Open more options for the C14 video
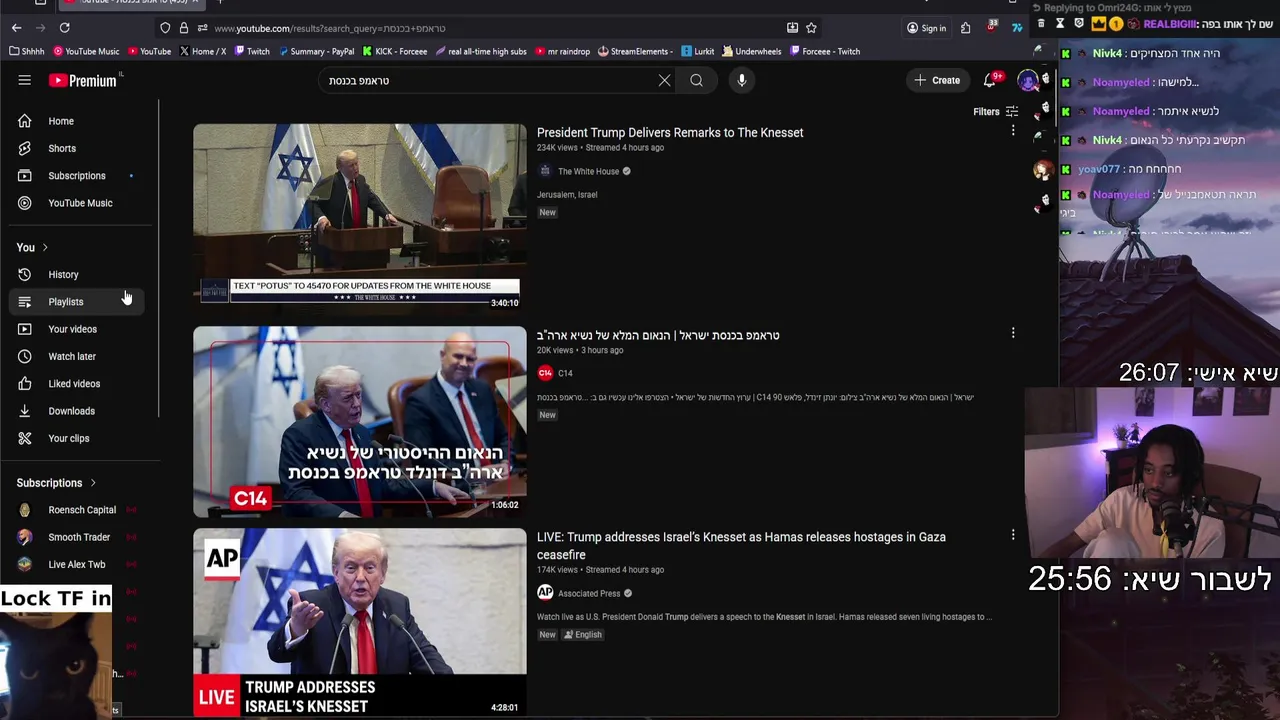The image size is (1280, 720). [x=1013, y=333]
